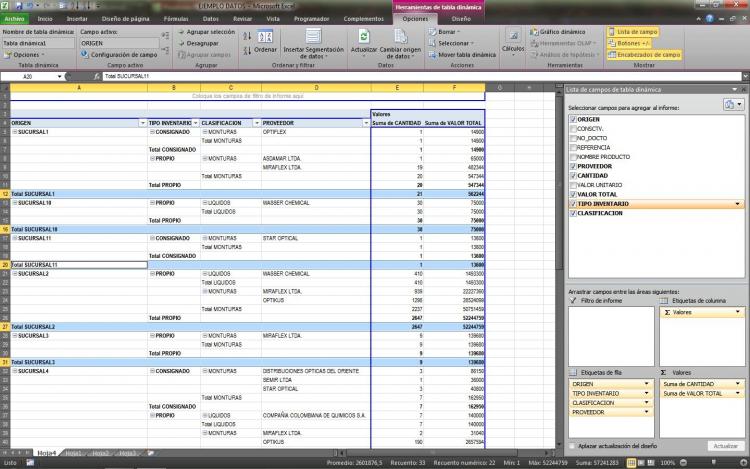Toggle Botones +/- display
The image size is (750, 469).
click(629, 43)
